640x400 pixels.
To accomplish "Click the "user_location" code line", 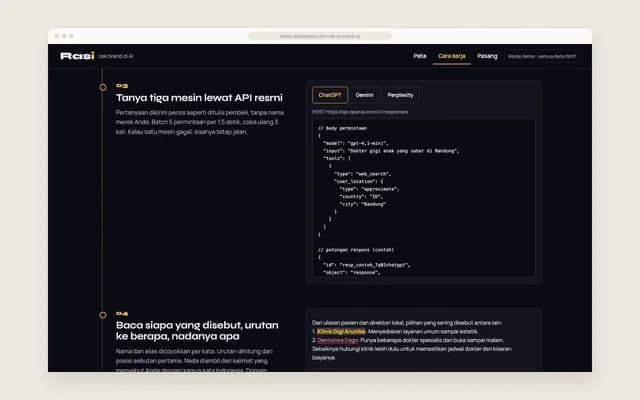I will pyautogui.click(x=358, y=181).
